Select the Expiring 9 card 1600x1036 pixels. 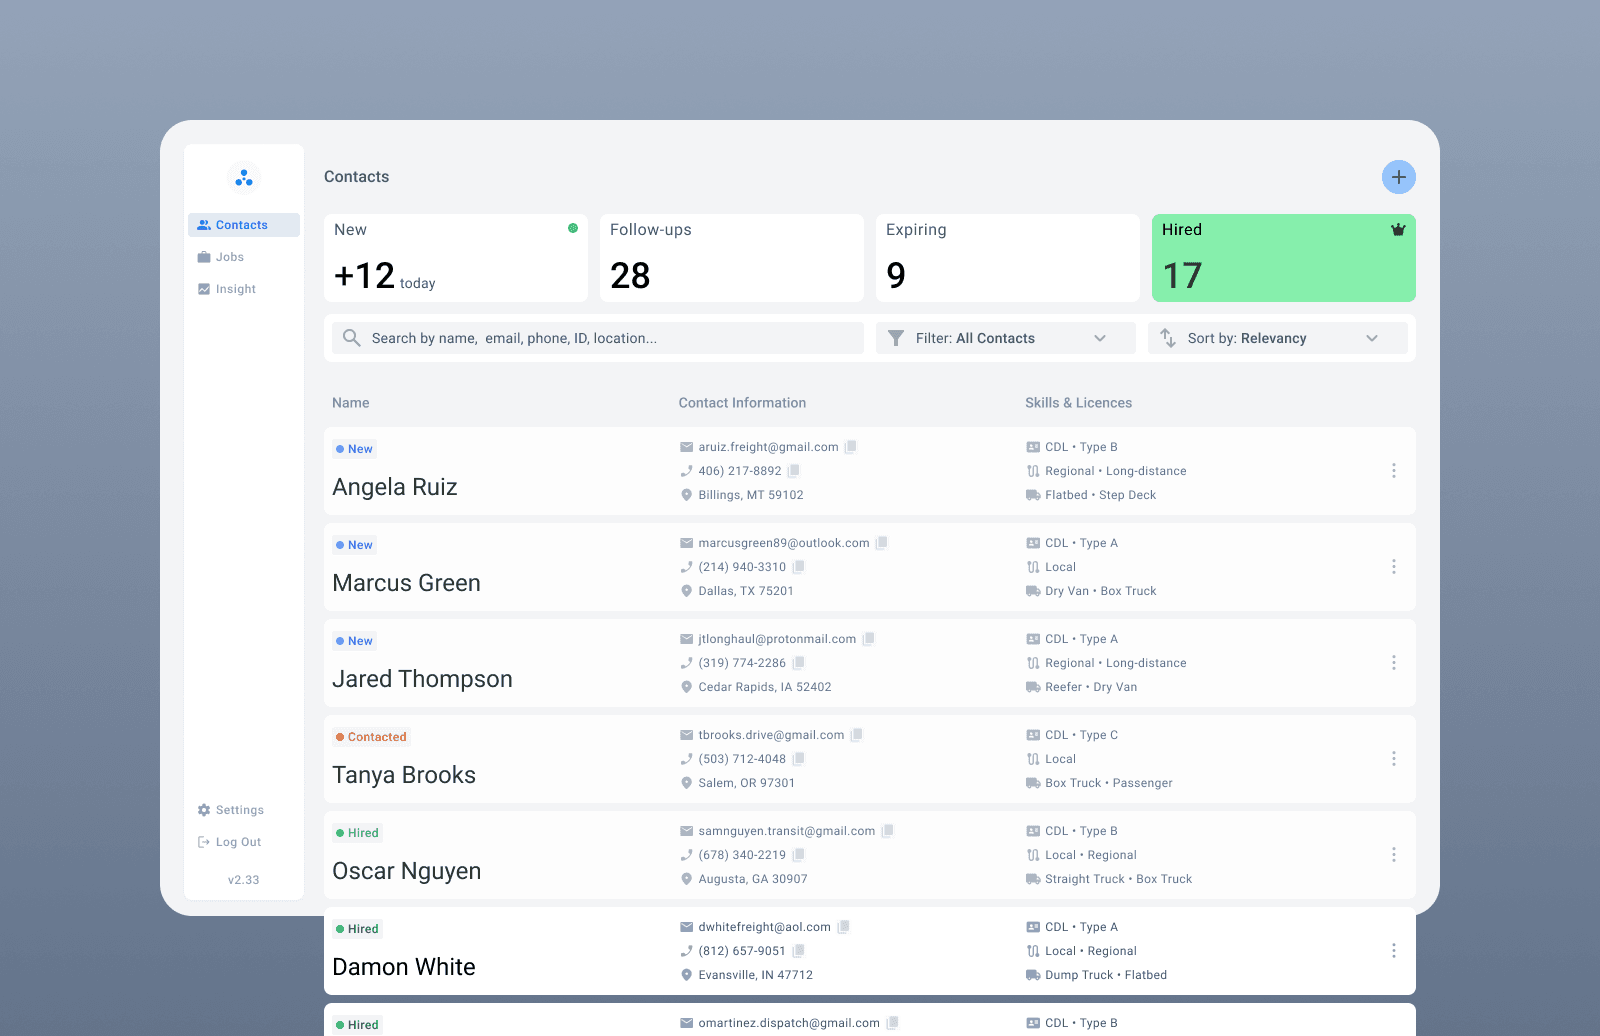coord(1008,258)
